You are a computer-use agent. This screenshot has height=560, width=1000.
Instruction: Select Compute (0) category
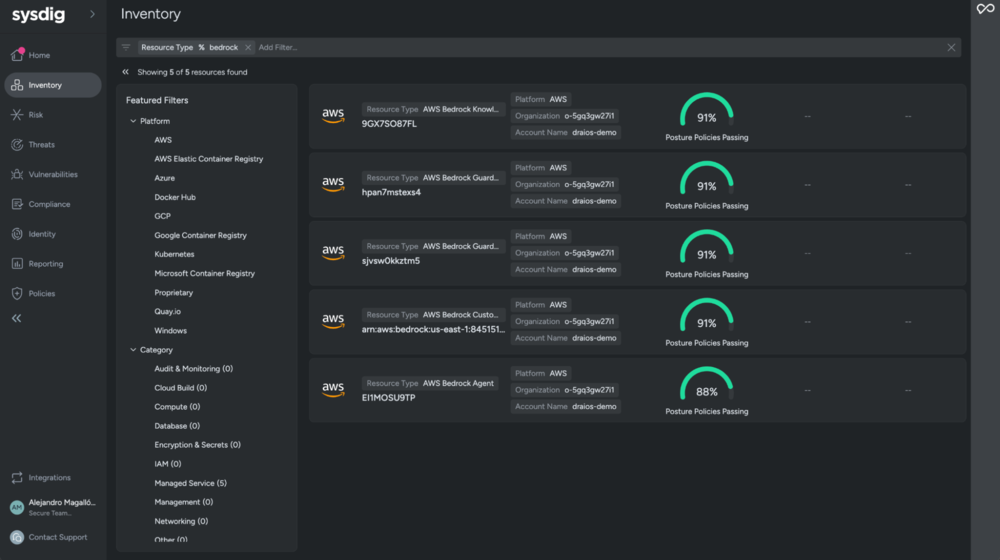[x=177, y=407]
